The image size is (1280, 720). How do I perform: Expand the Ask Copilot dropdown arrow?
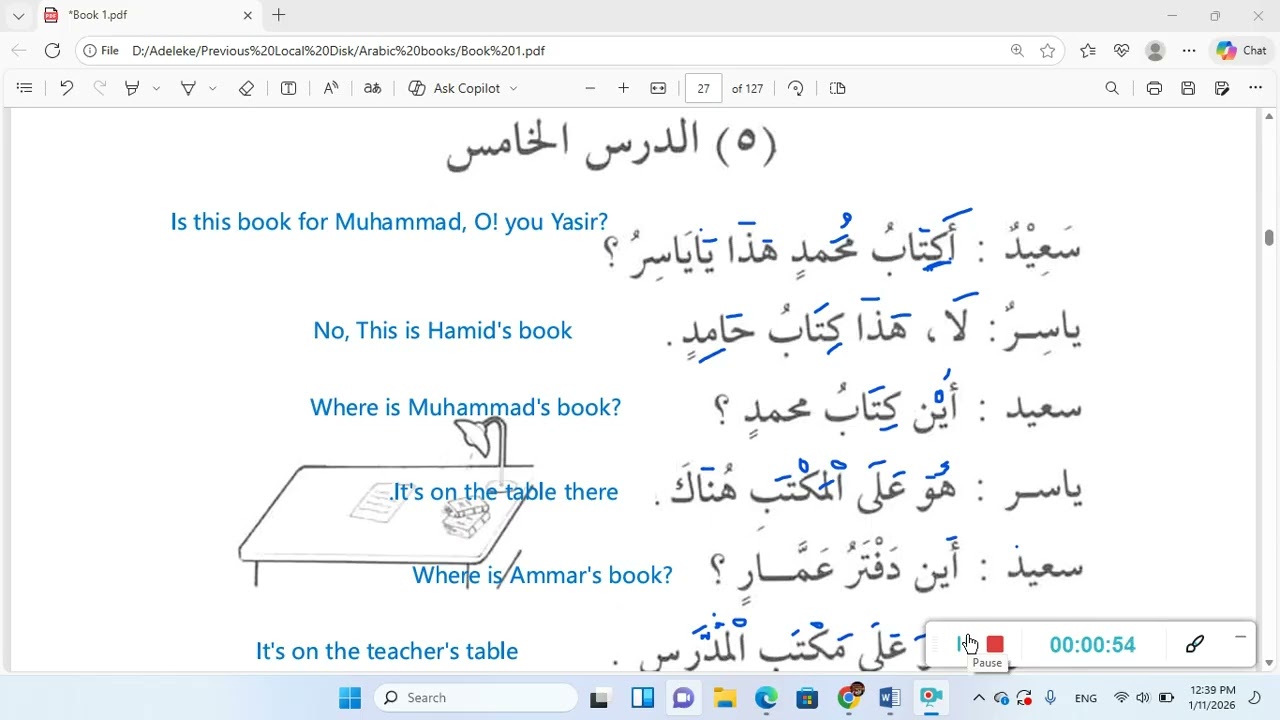514,88
